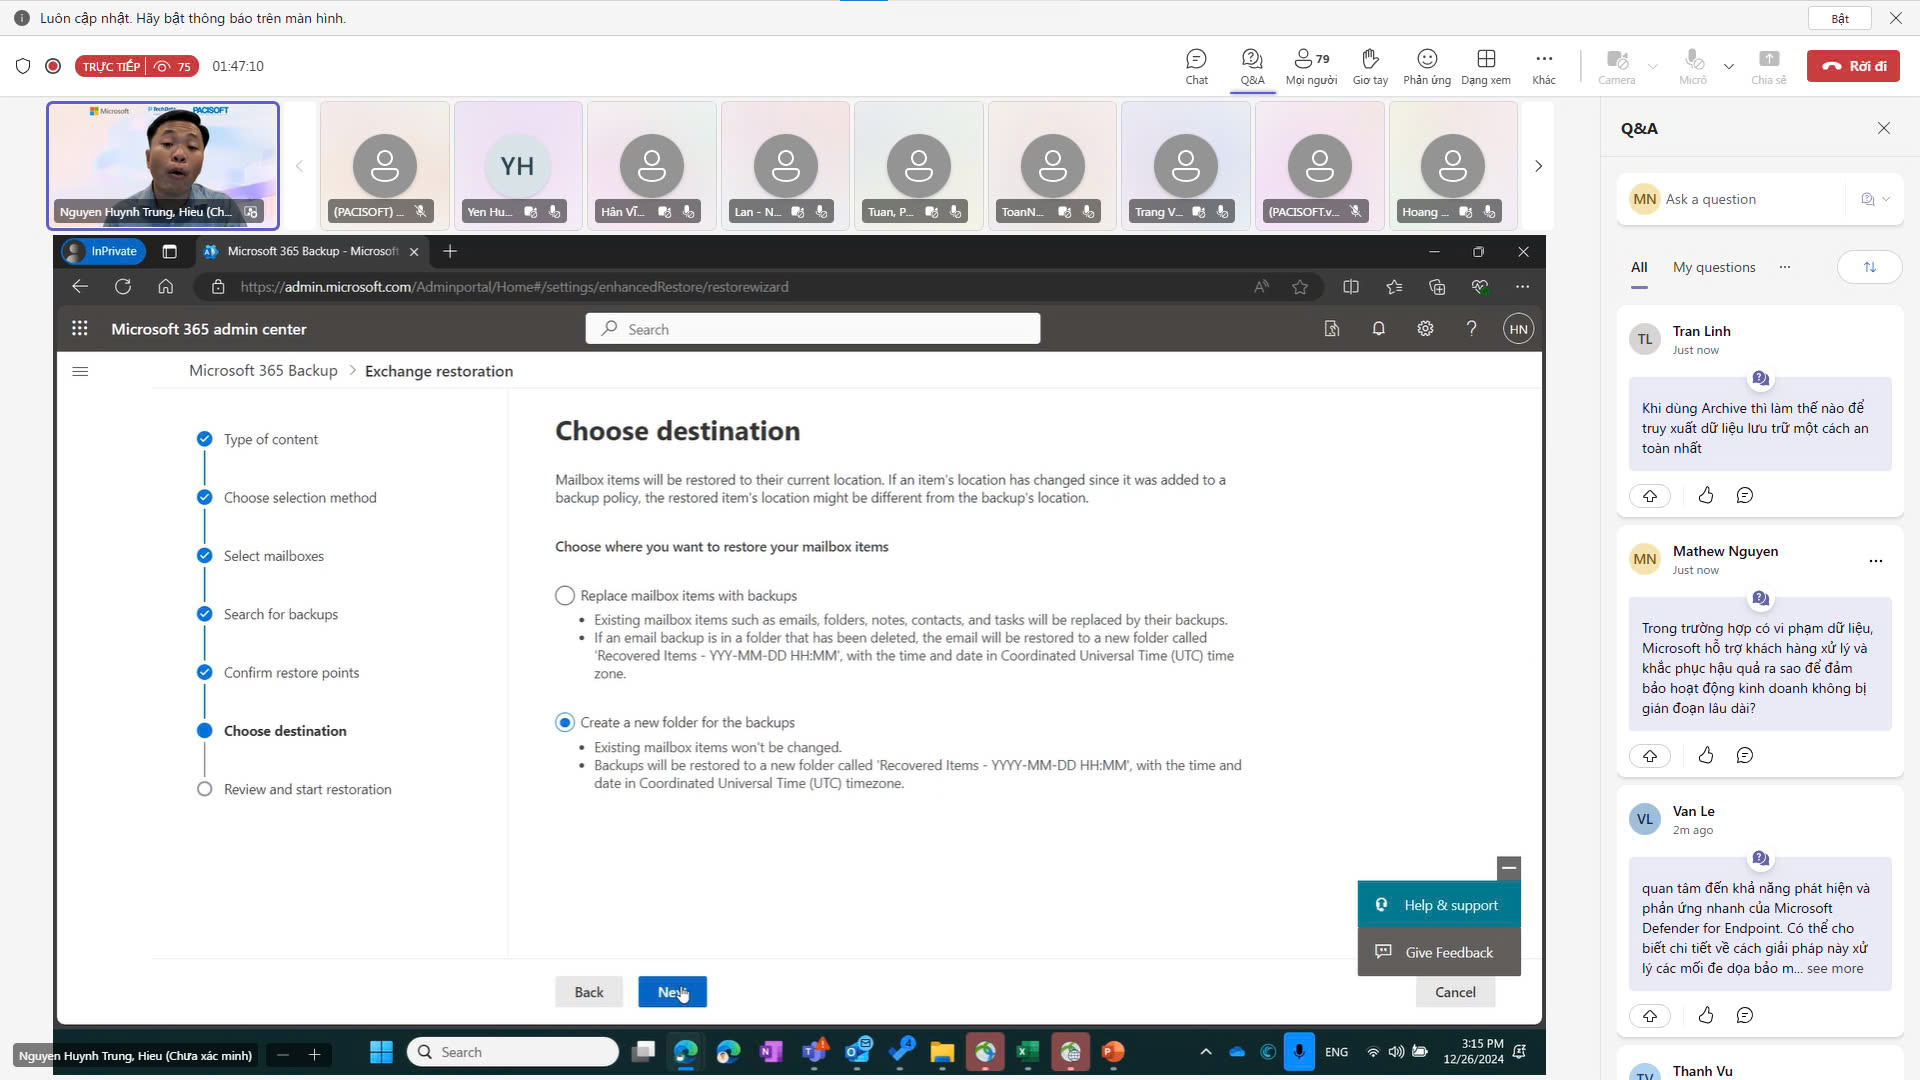Add the page to favorites with star icon
This screenshot has height=1080, width=1920.
tap(1300, 287)
